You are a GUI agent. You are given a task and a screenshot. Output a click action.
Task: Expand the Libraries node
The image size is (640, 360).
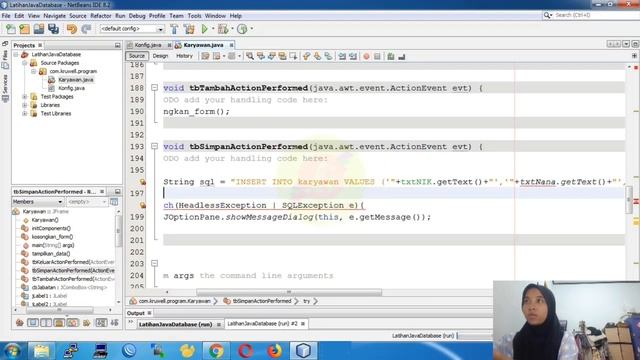coord(24,105)
